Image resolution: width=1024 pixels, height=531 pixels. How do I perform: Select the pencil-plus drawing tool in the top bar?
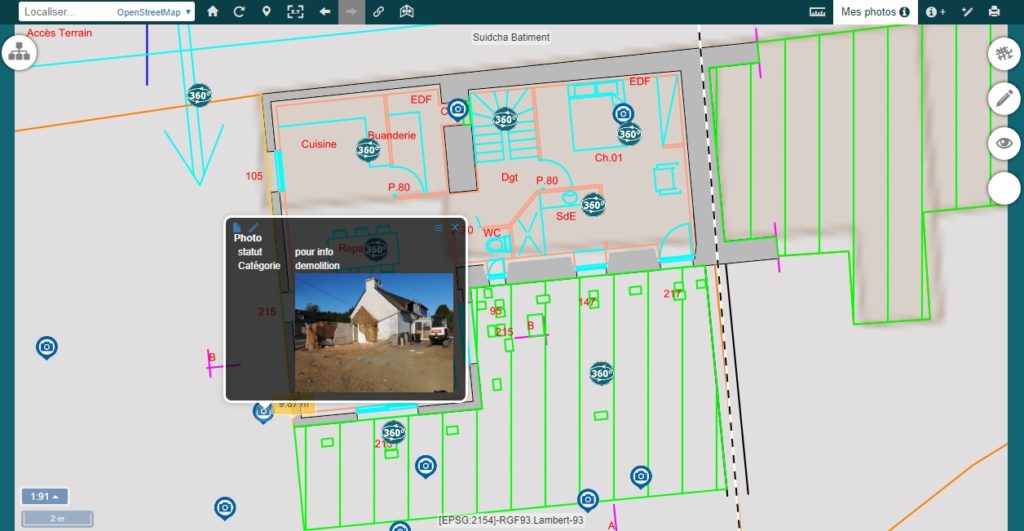click(x=967, y=12)
